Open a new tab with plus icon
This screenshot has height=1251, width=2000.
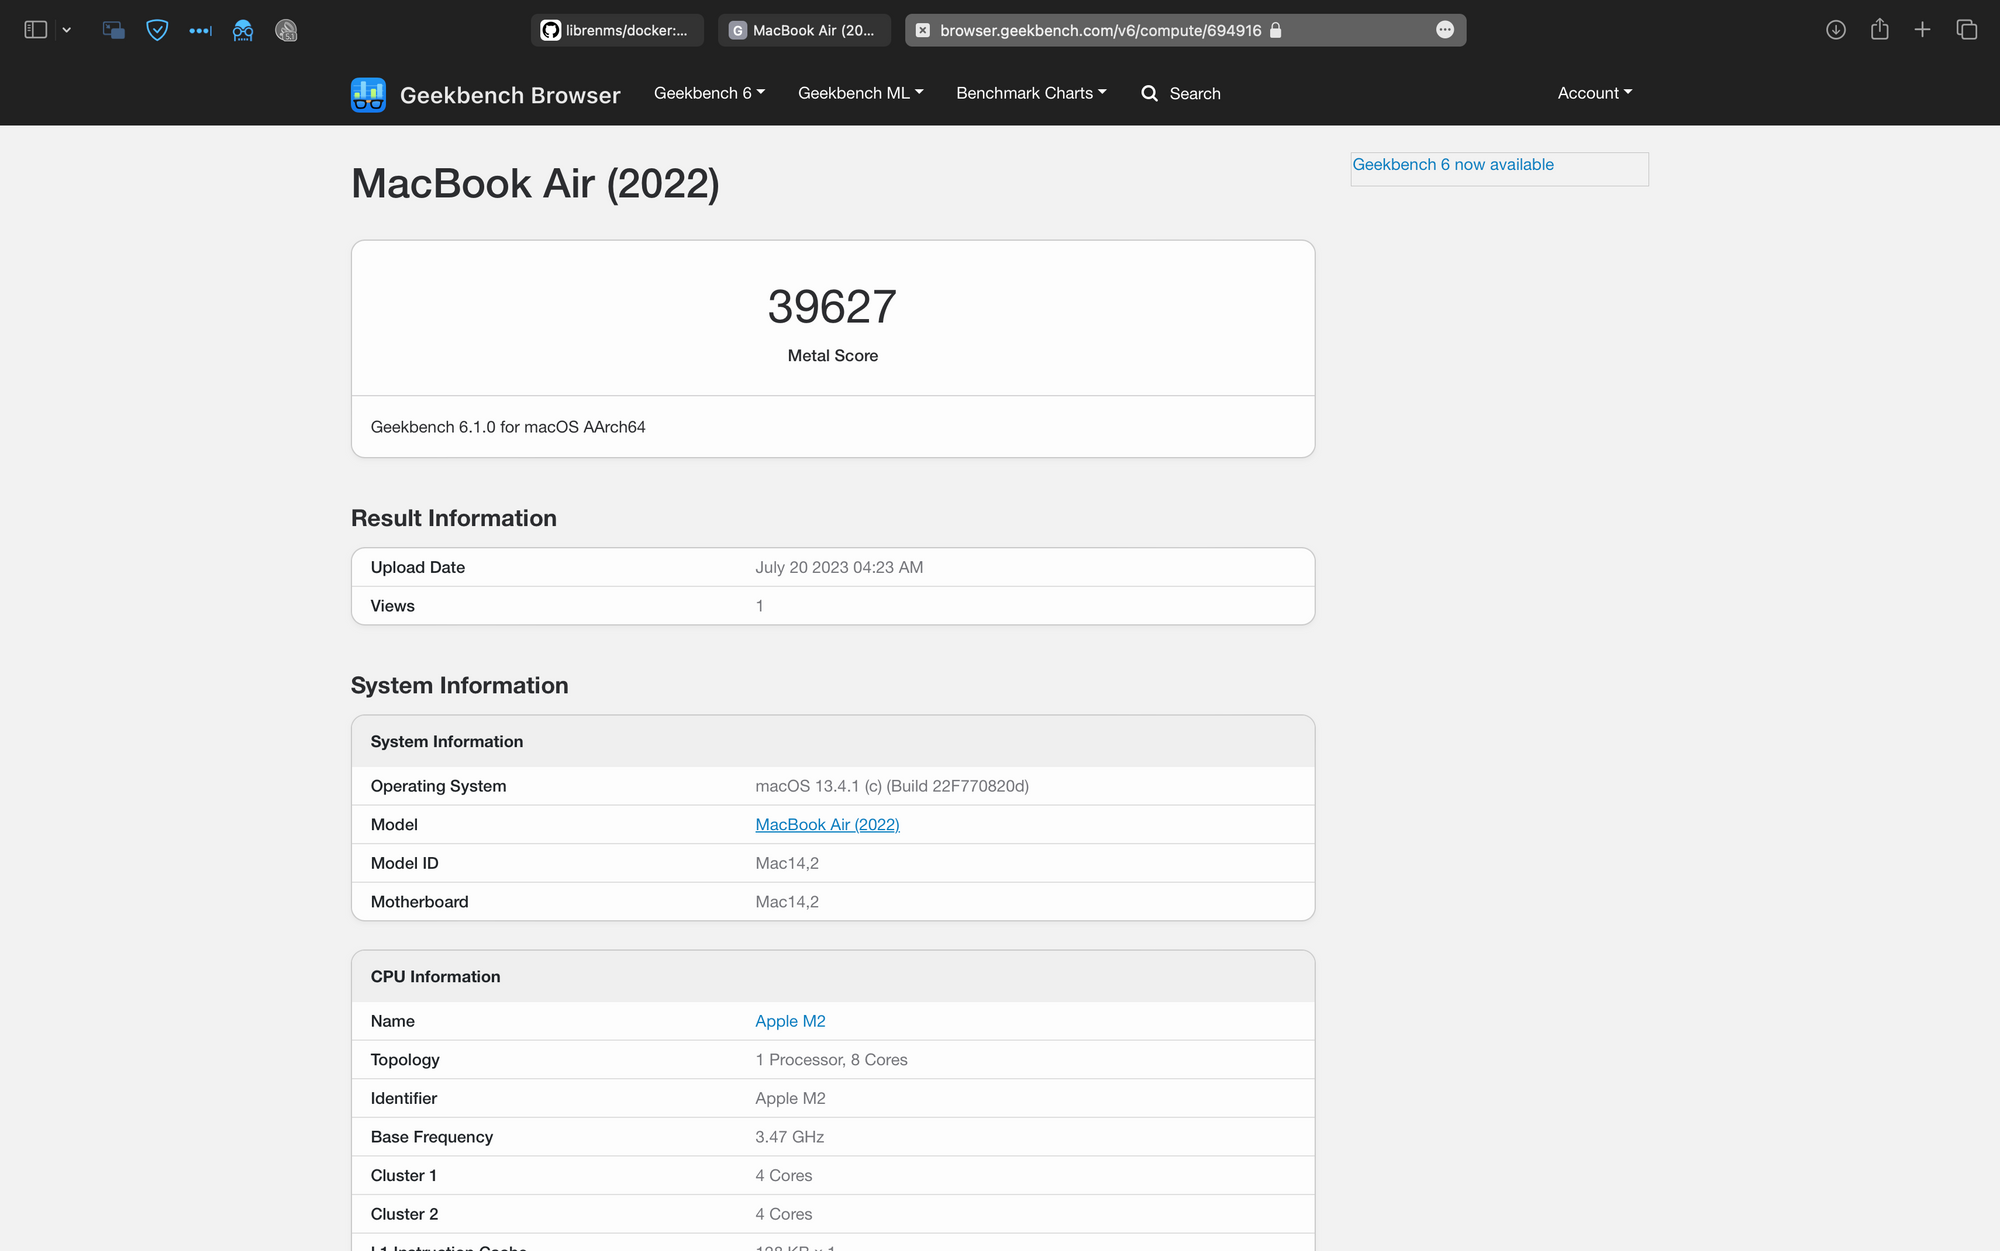click(1922, 30)
